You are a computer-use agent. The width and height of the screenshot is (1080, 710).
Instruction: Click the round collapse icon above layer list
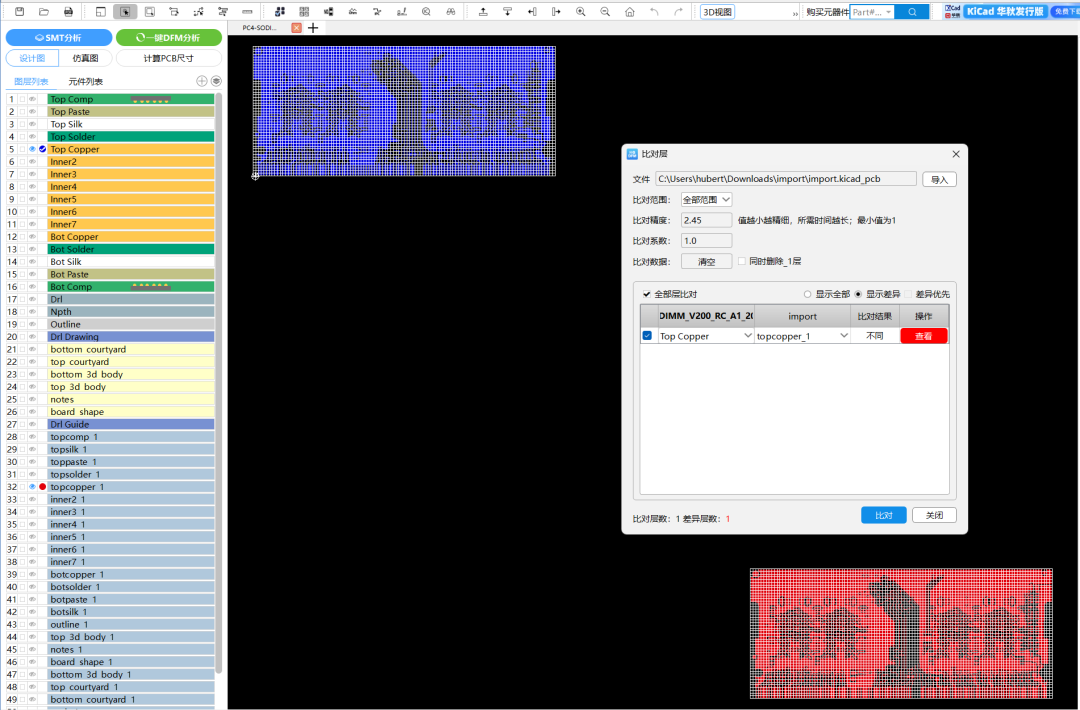tap(216, 81)
